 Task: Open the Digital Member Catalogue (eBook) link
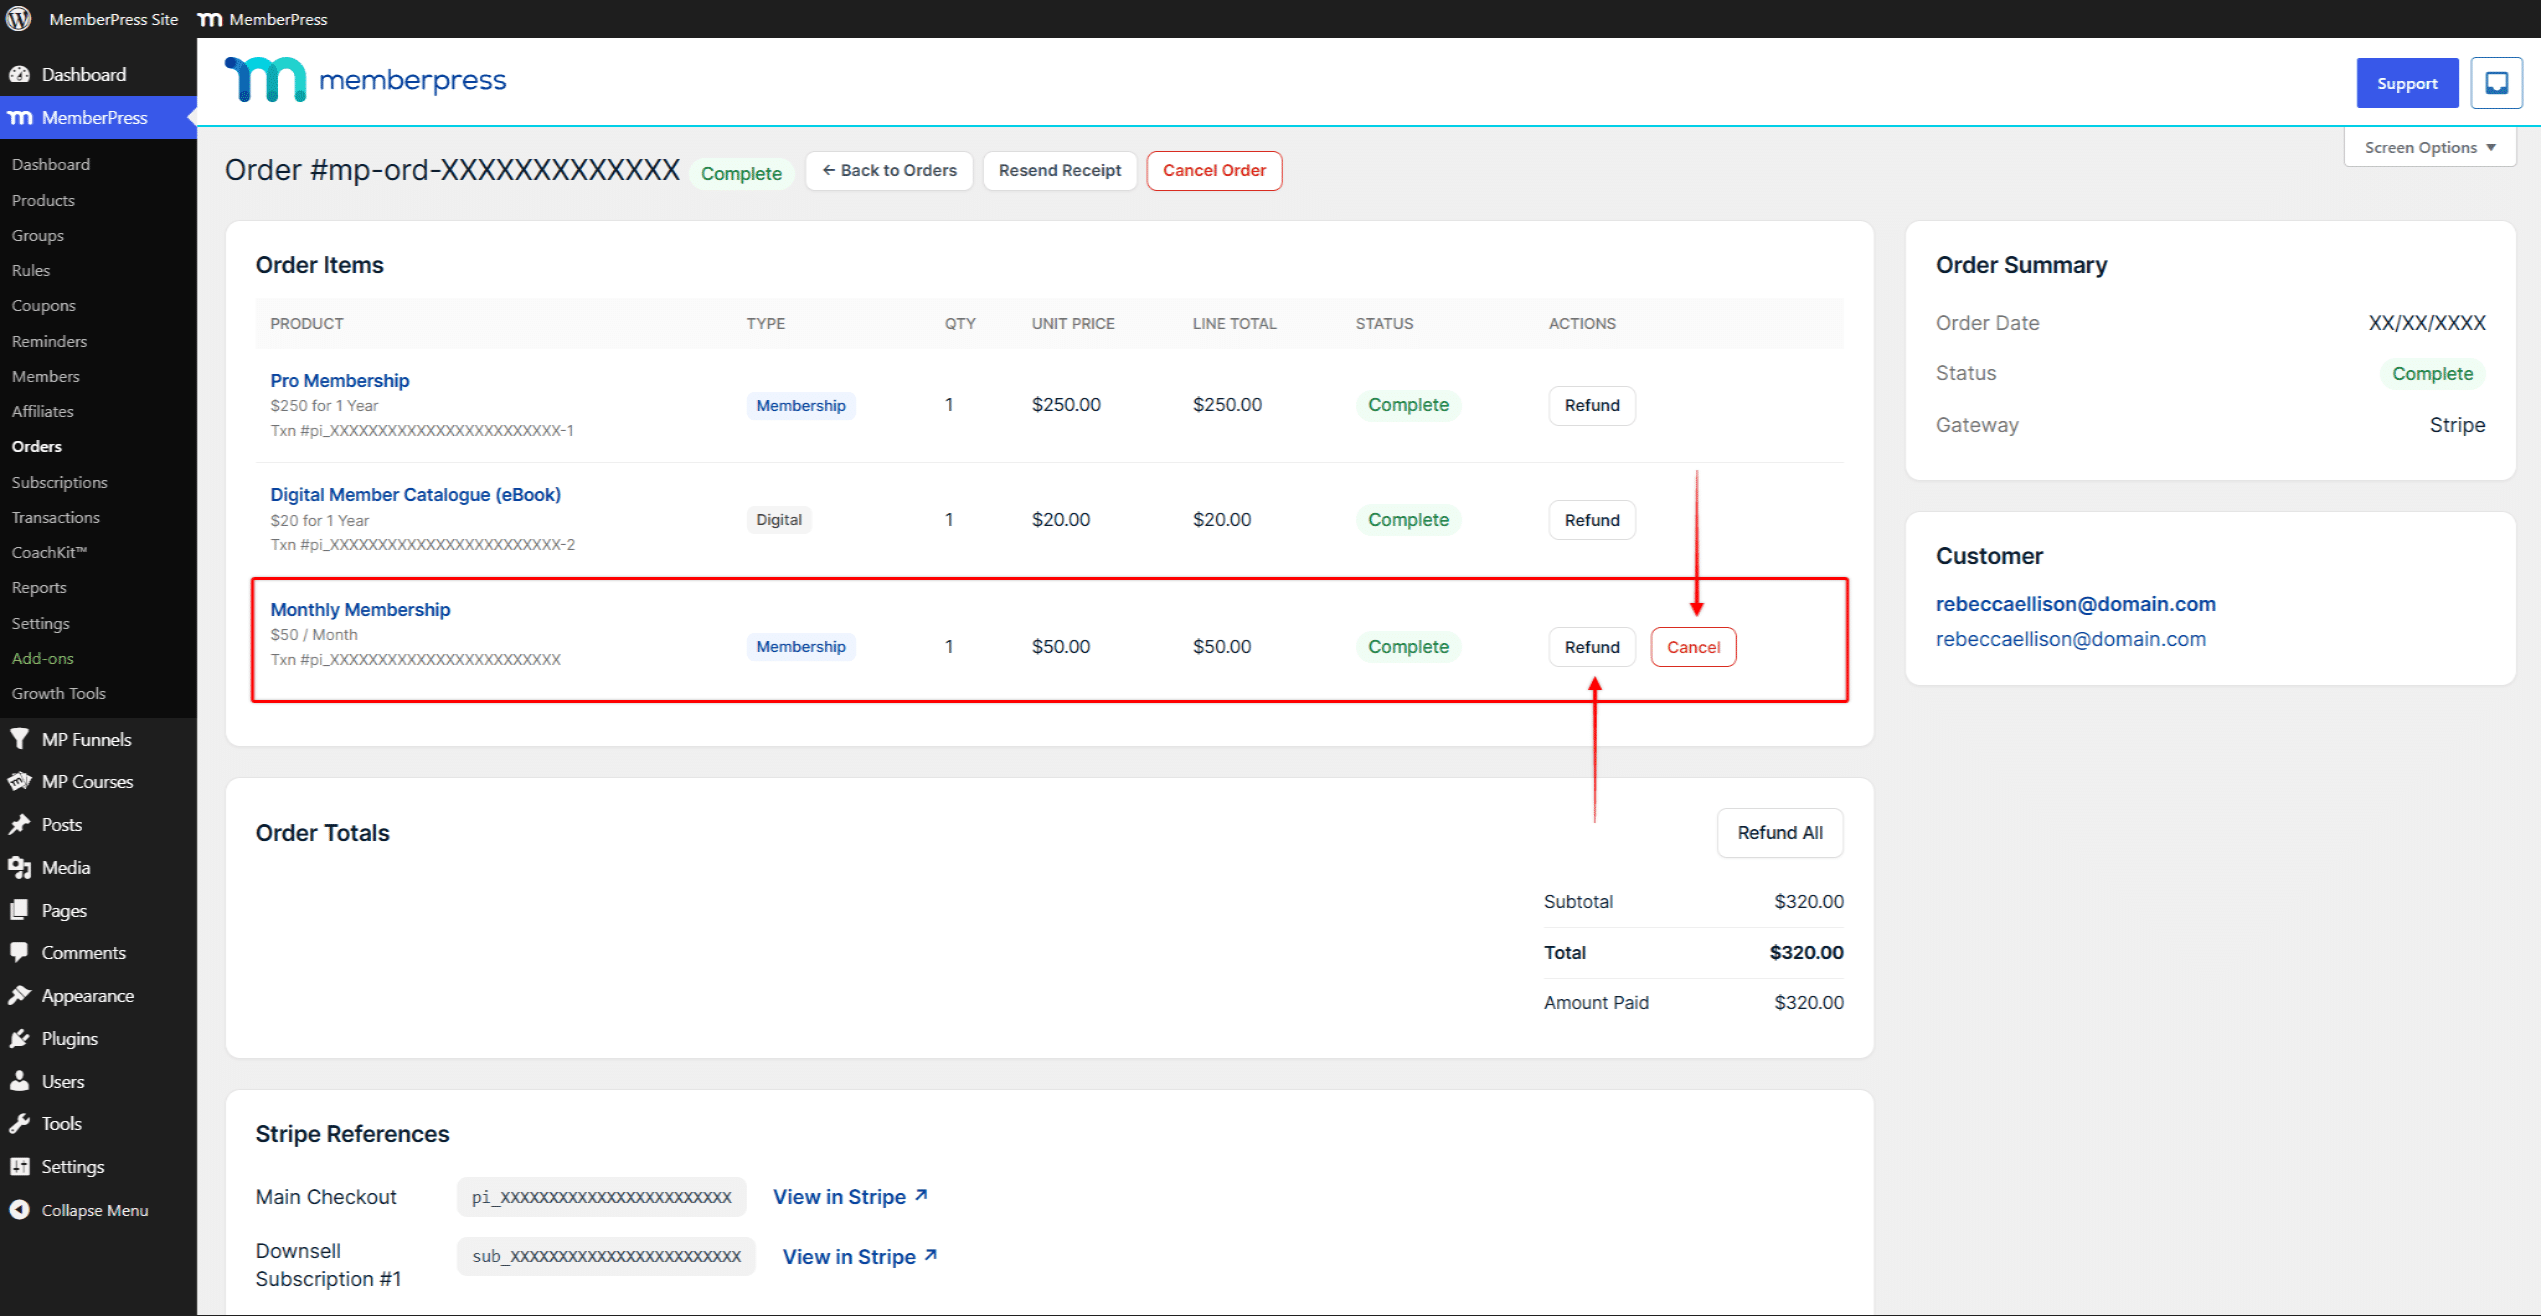click(x=415, y=494)
